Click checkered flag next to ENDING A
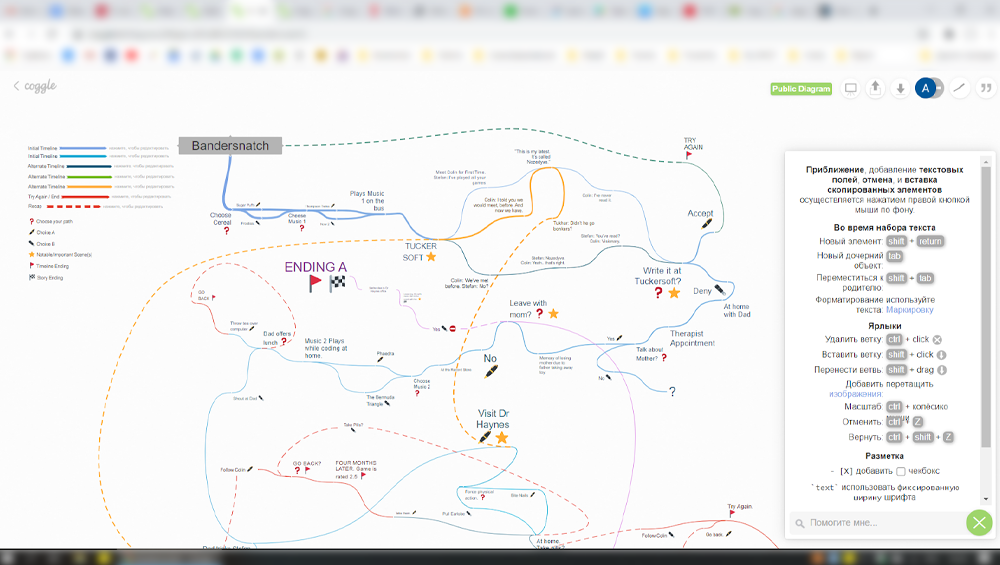Screen dimensions: 1000x565 pyautogui.click(x=337, y=283)
